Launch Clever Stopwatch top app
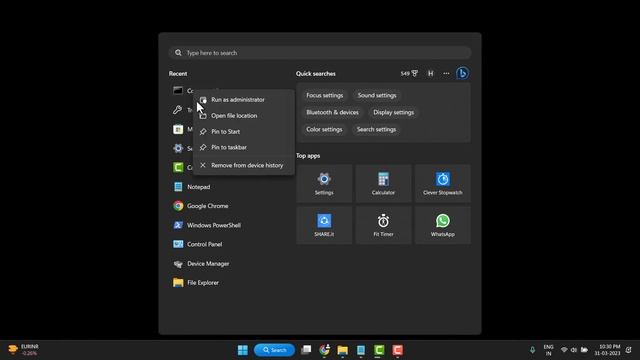 (x=443, y=183)
